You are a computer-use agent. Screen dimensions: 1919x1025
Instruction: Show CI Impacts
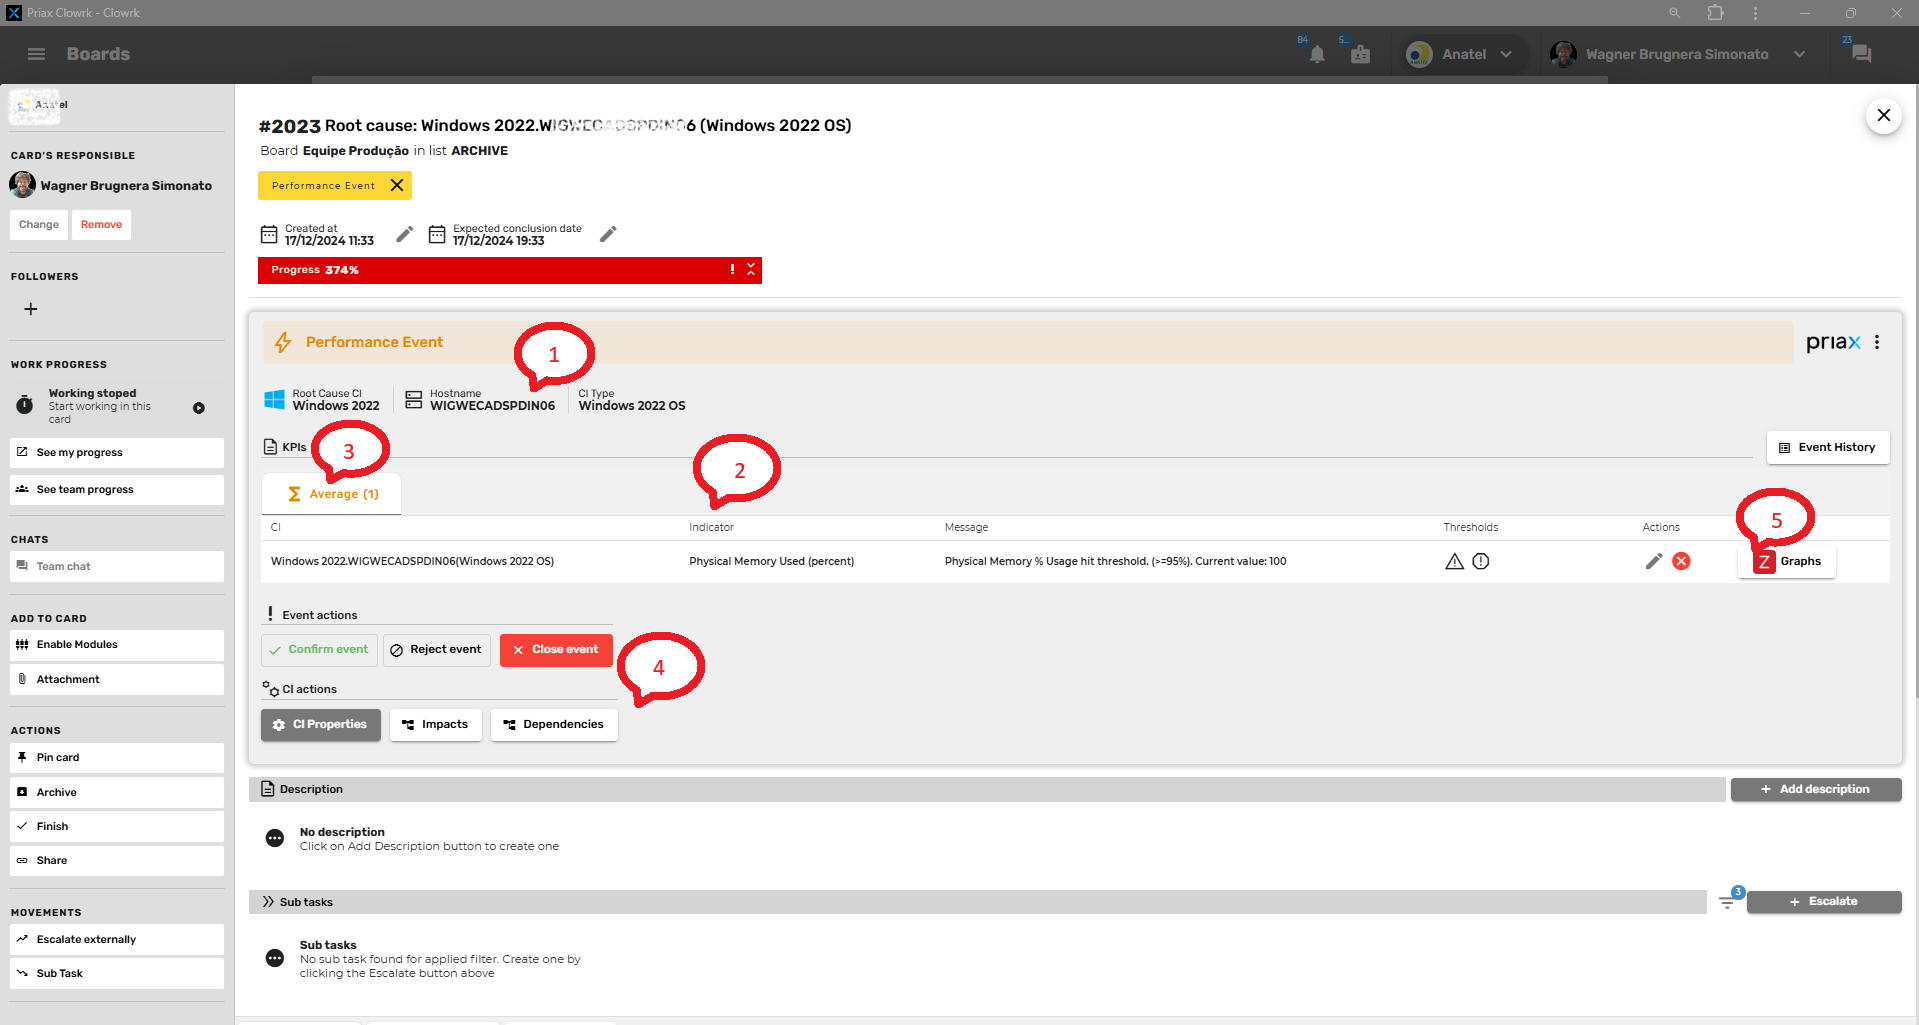point(435,725)
